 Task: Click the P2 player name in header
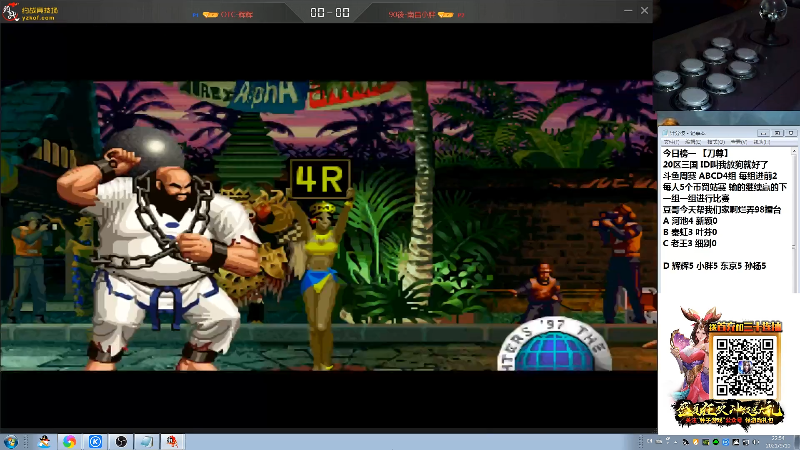click(411, 15)
